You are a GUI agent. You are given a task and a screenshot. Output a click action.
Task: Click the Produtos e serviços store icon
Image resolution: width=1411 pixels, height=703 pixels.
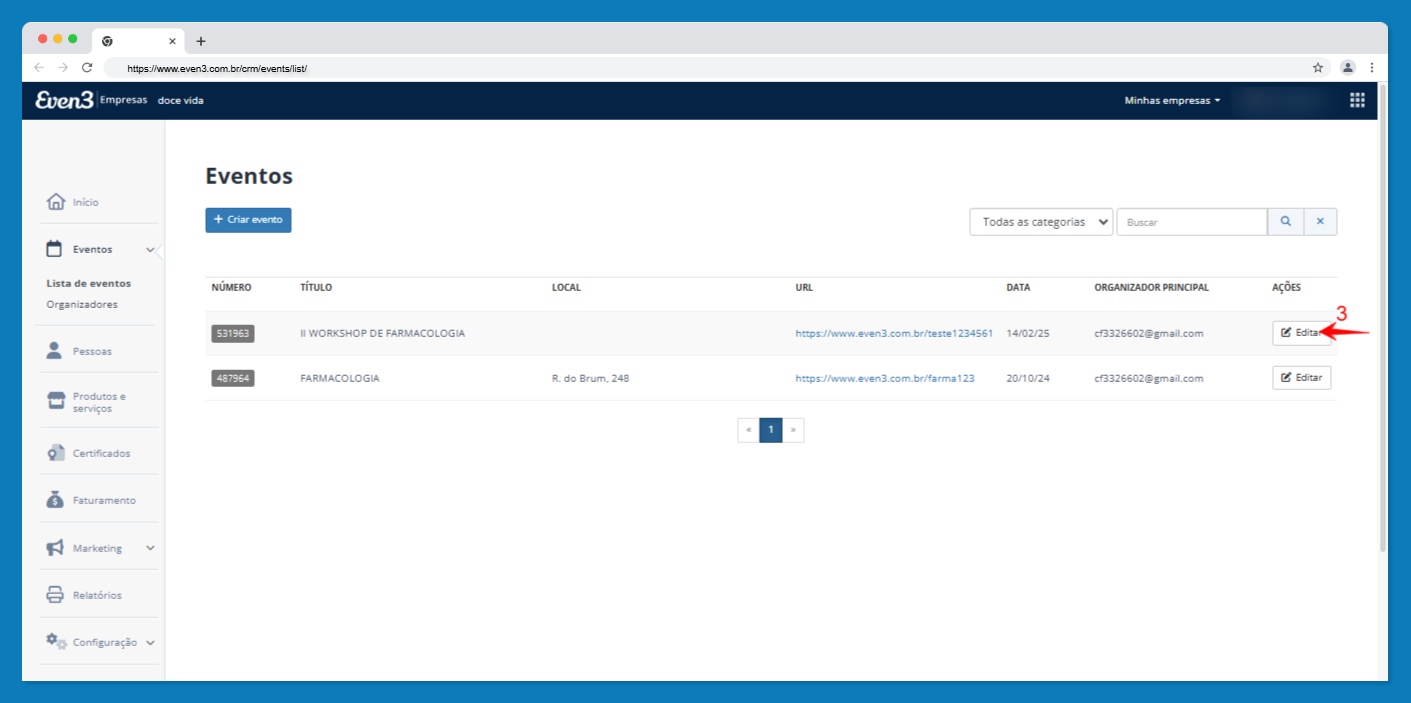56,401
